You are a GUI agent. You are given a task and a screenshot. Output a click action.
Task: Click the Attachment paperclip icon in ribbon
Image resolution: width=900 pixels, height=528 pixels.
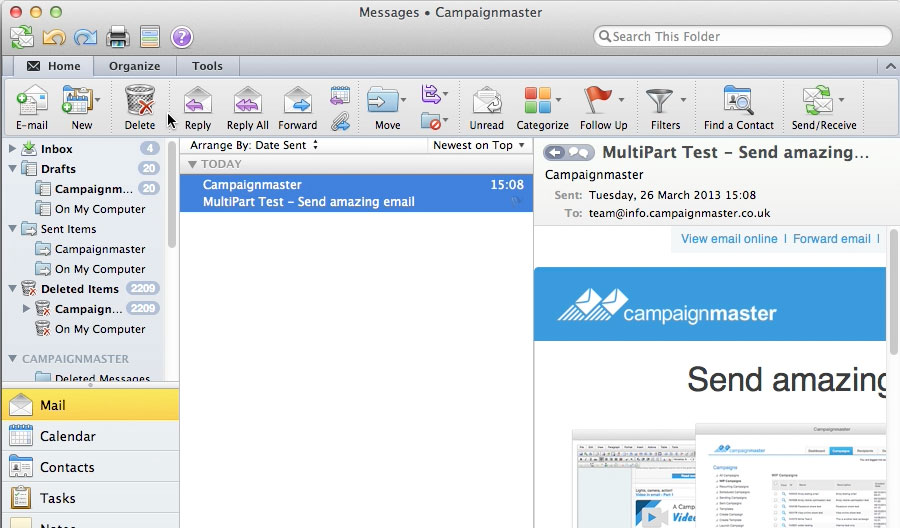coord(340,121)
